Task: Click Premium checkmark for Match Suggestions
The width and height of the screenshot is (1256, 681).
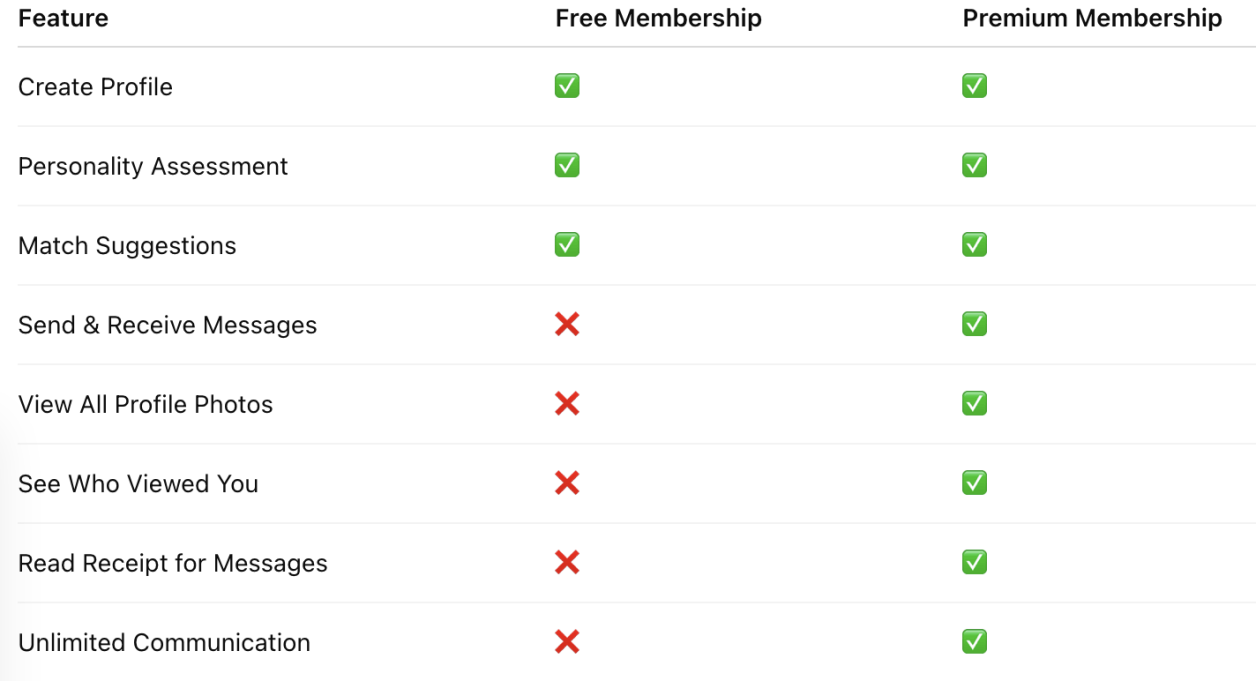Action: [x=974, y=244]
